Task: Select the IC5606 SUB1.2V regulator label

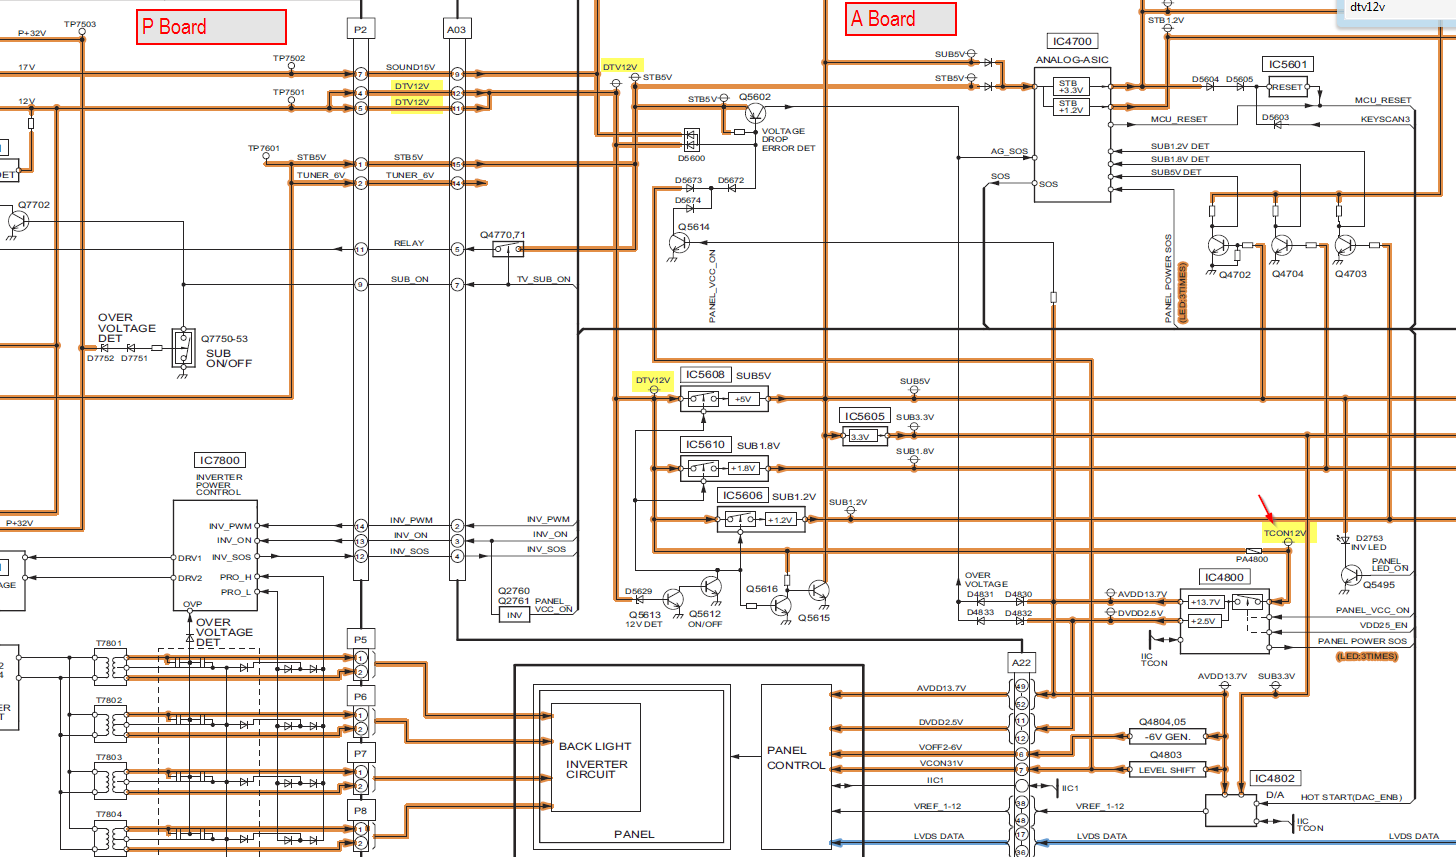Action: tap(742, 496)
